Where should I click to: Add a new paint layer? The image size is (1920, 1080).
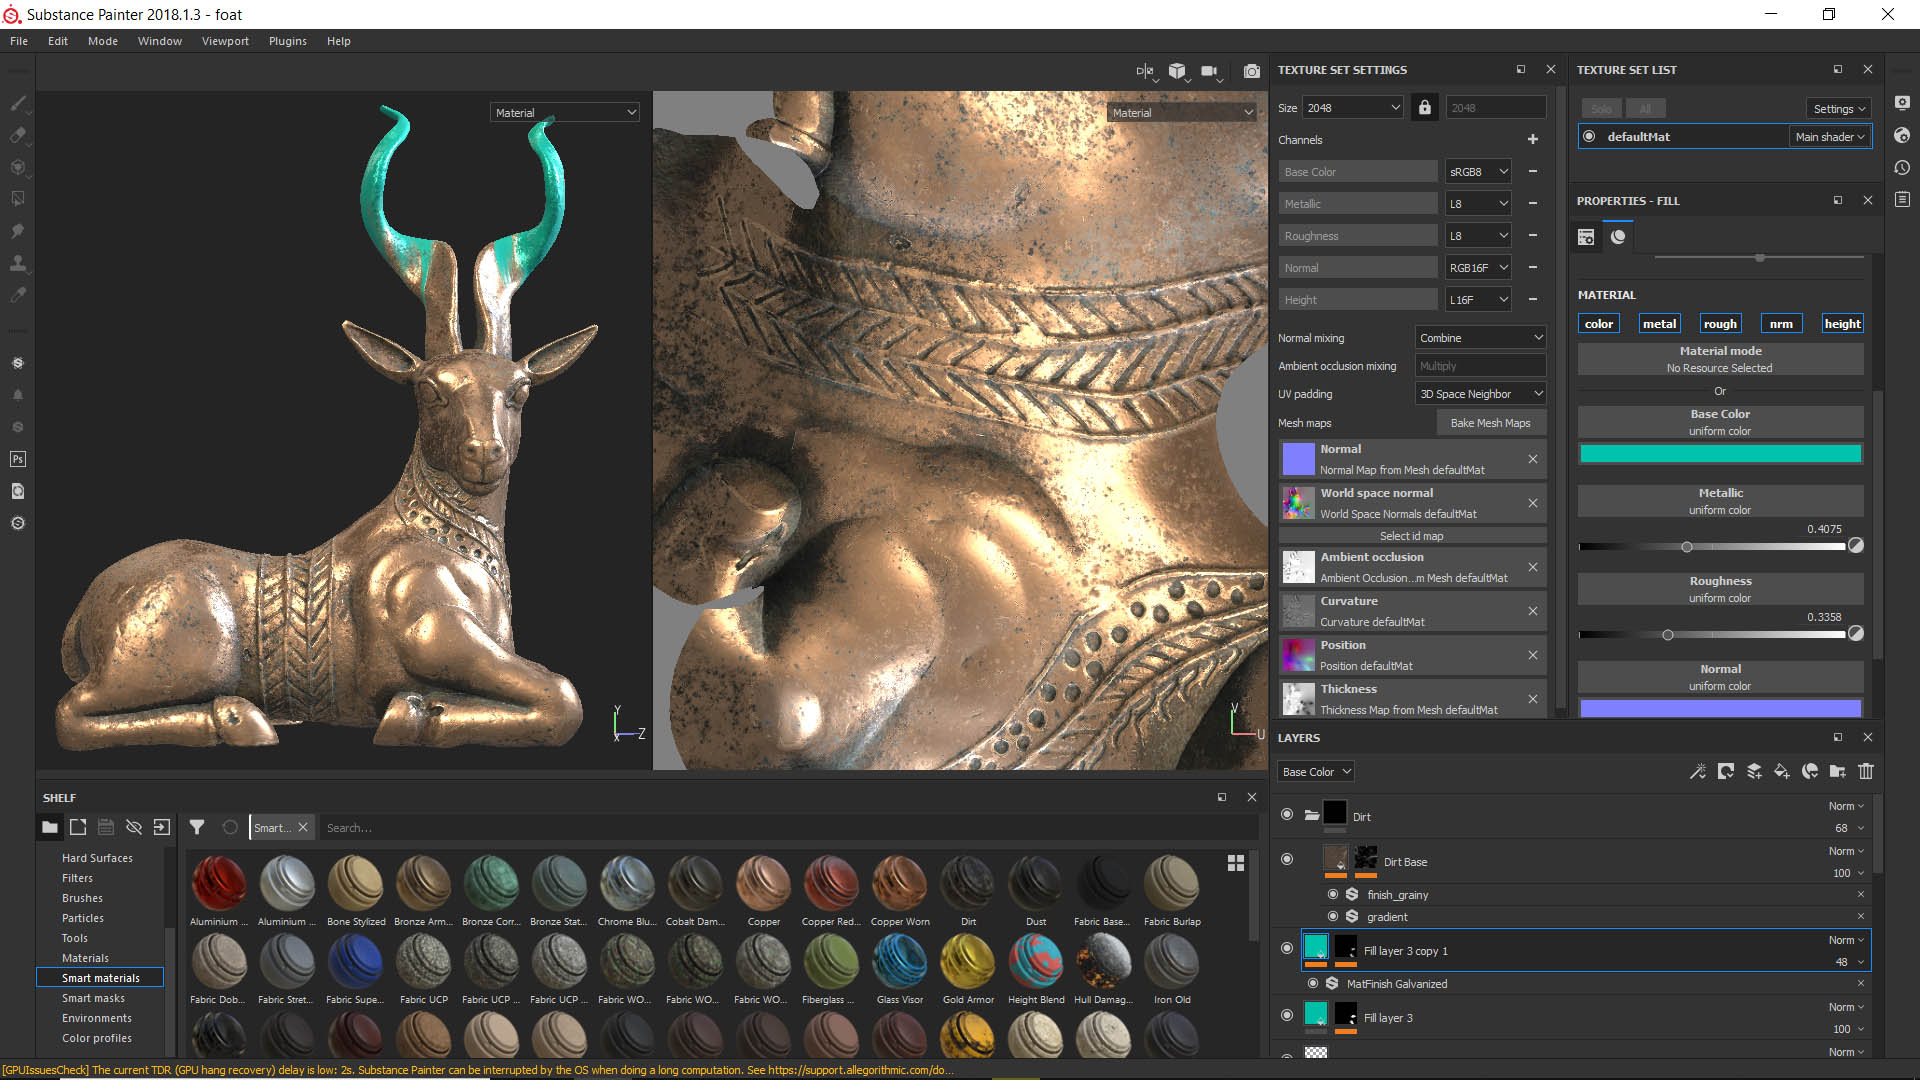[1753, 771]
